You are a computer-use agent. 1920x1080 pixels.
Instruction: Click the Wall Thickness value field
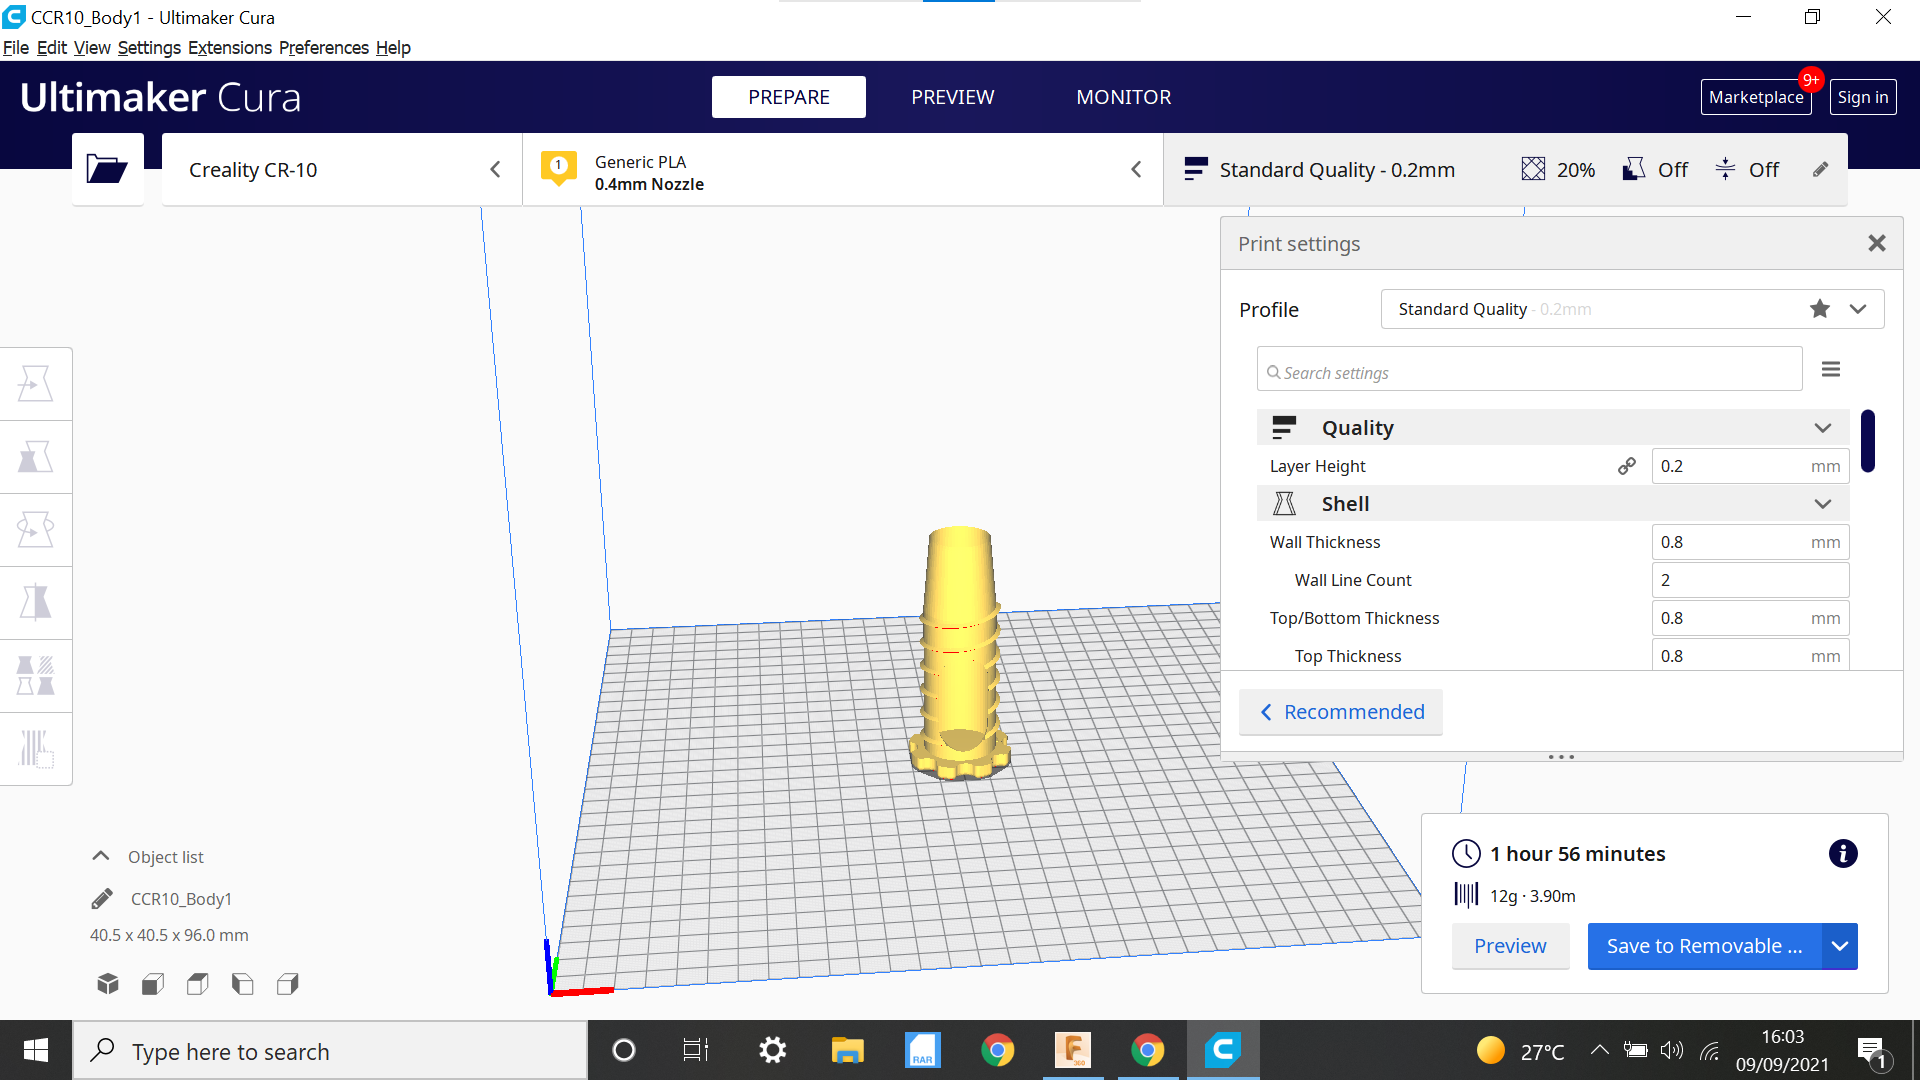(1750, 542)
